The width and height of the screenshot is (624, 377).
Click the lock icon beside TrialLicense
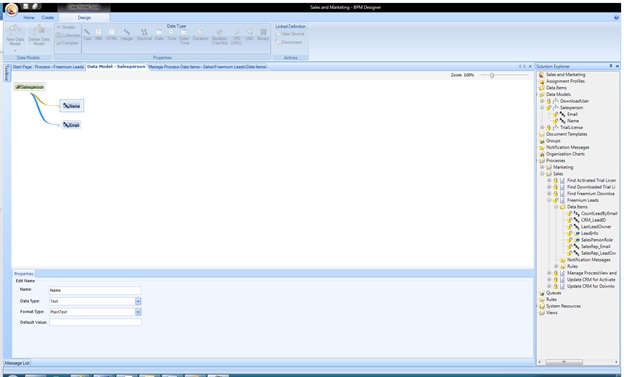549,127
